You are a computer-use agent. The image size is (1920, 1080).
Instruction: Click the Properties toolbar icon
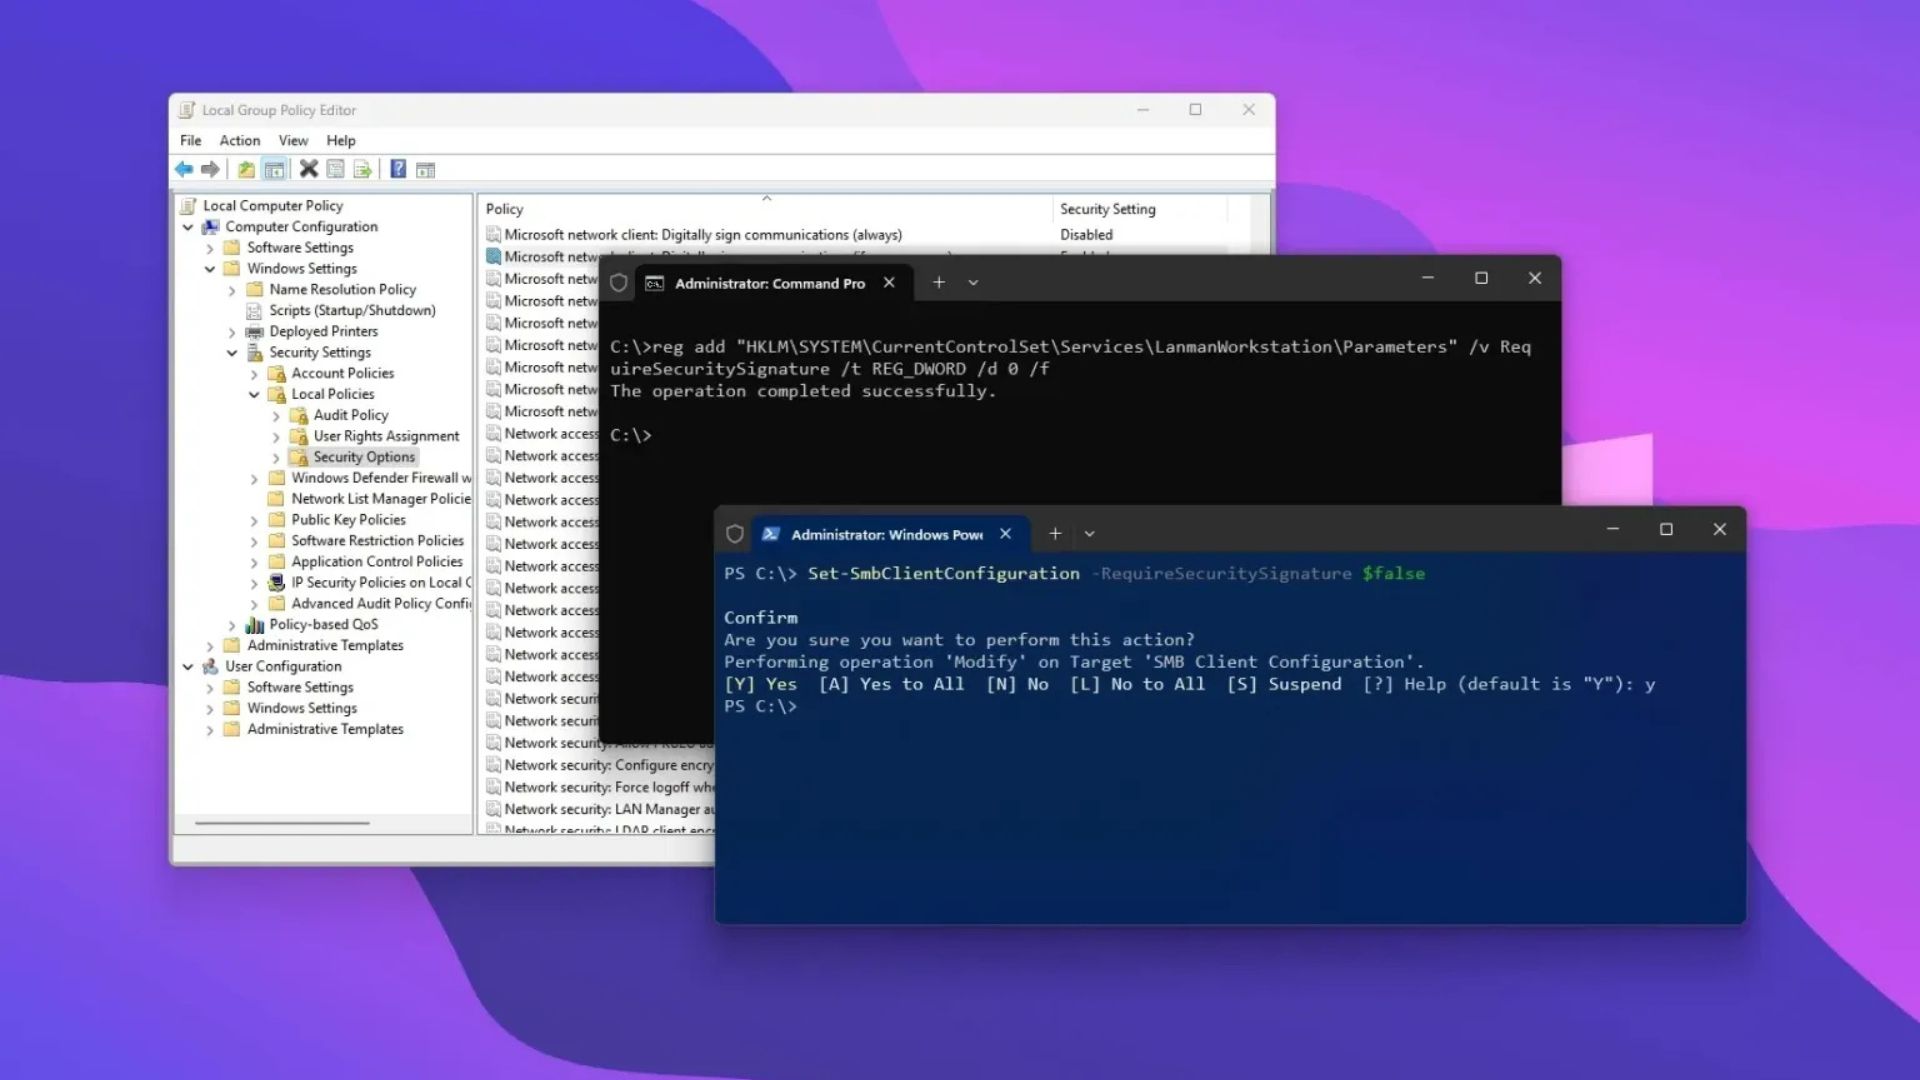pos(336,169)
